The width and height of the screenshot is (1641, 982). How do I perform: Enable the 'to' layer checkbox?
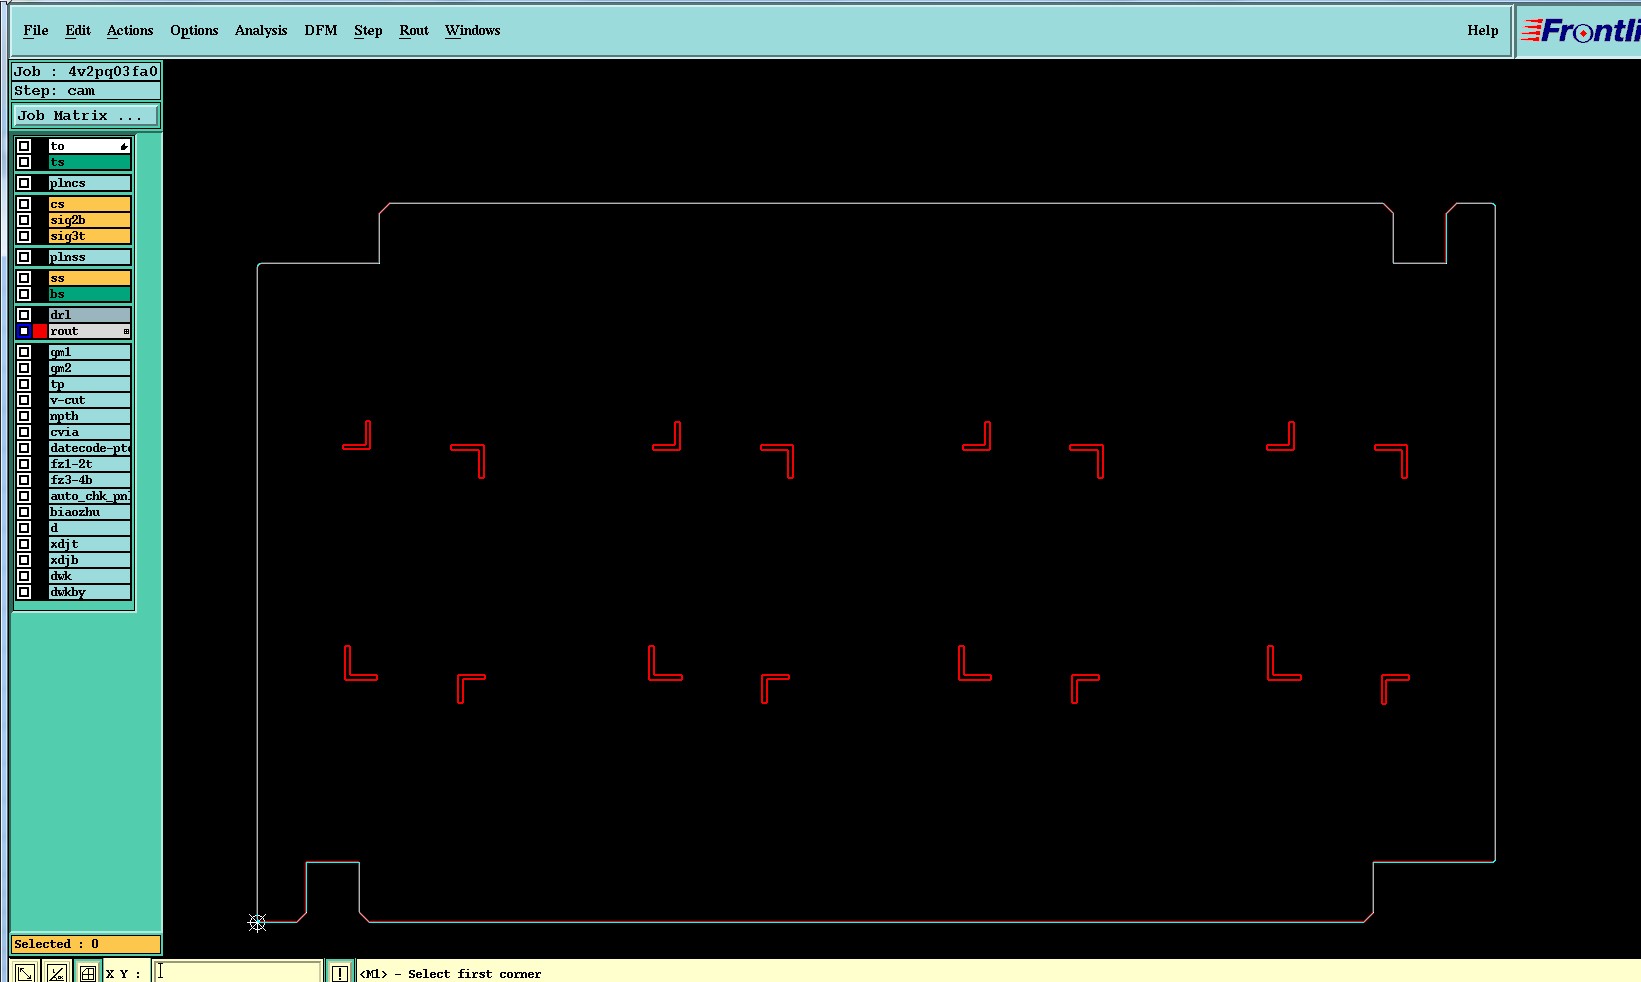24,146
